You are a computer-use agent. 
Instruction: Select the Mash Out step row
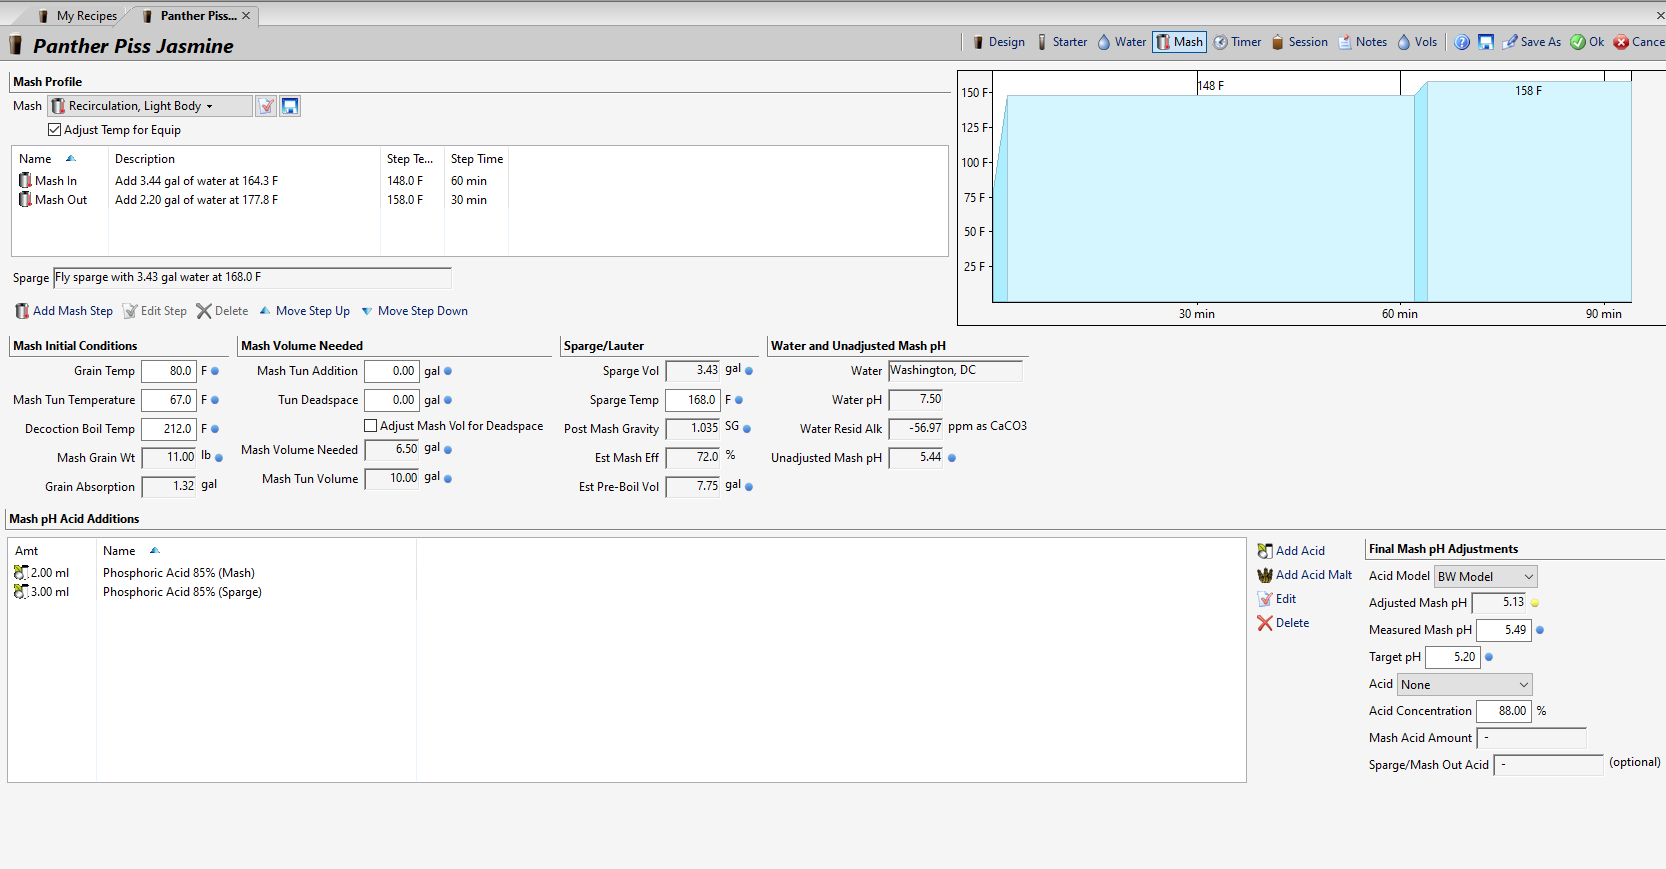point(479,200)
